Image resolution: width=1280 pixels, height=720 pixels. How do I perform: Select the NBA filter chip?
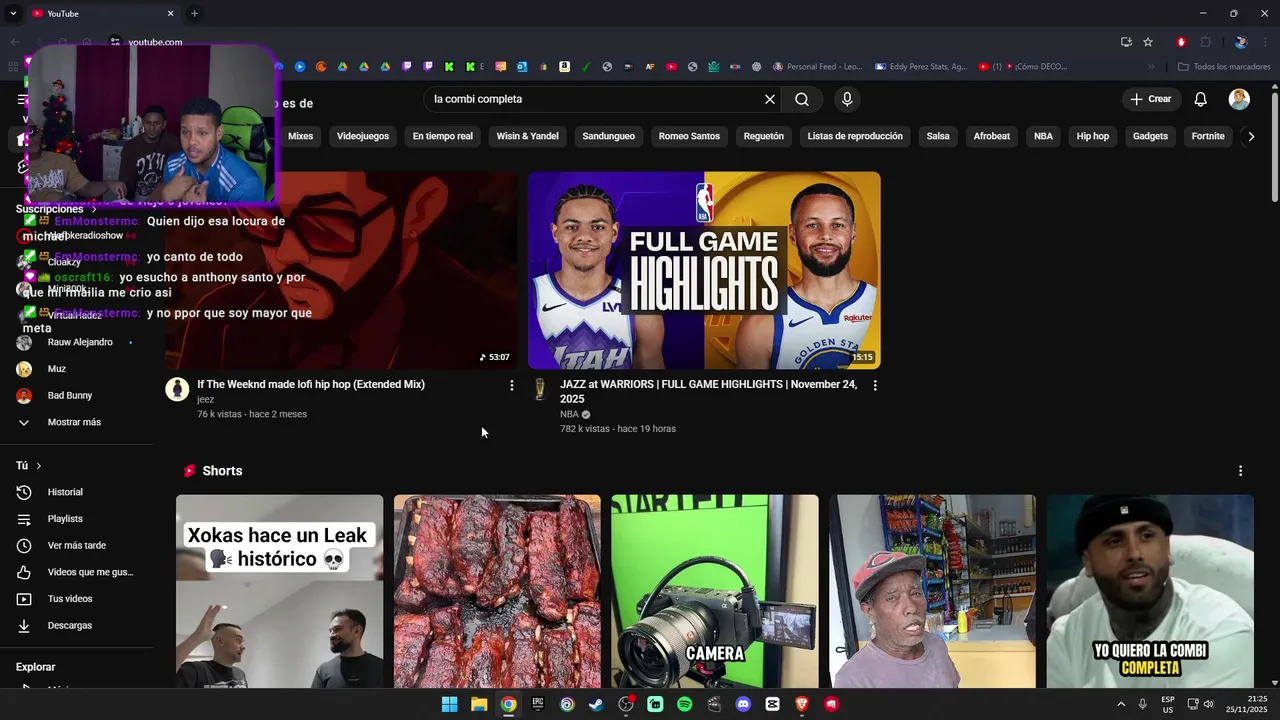pos(1043,136)
